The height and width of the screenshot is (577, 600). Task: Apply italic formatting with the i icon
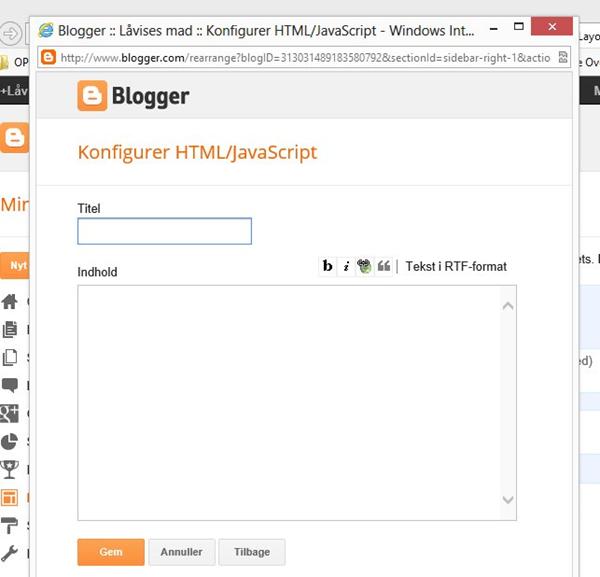[346, 266]
